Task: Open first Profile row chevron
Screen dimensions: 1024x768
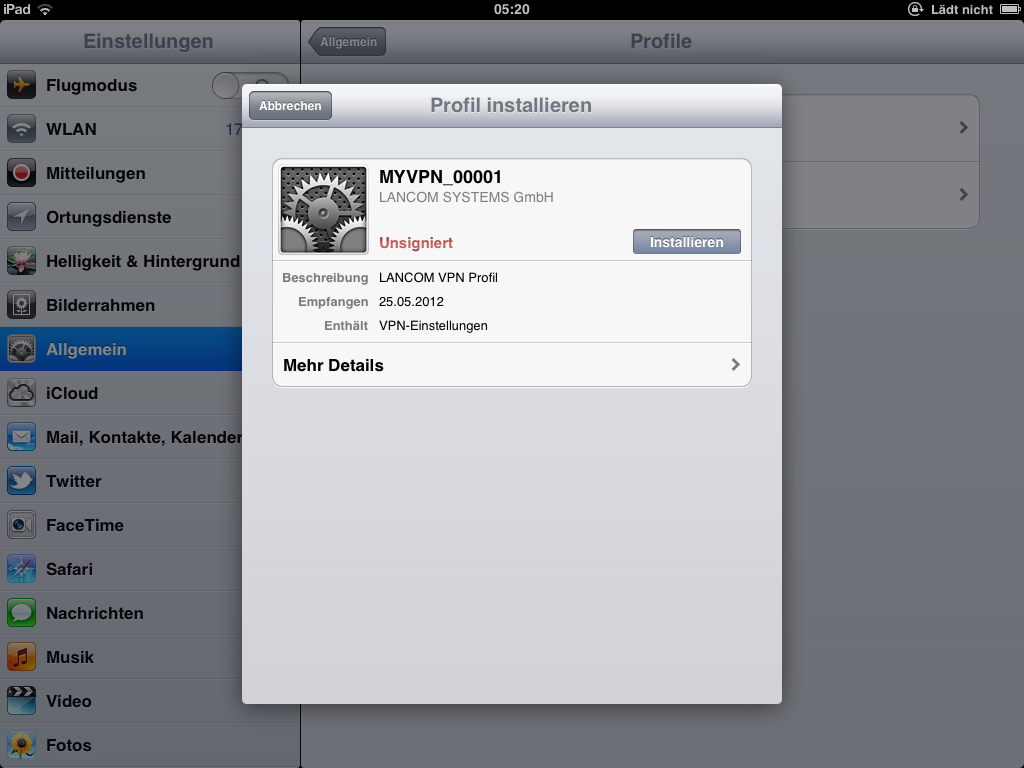Action: point(963,128)
